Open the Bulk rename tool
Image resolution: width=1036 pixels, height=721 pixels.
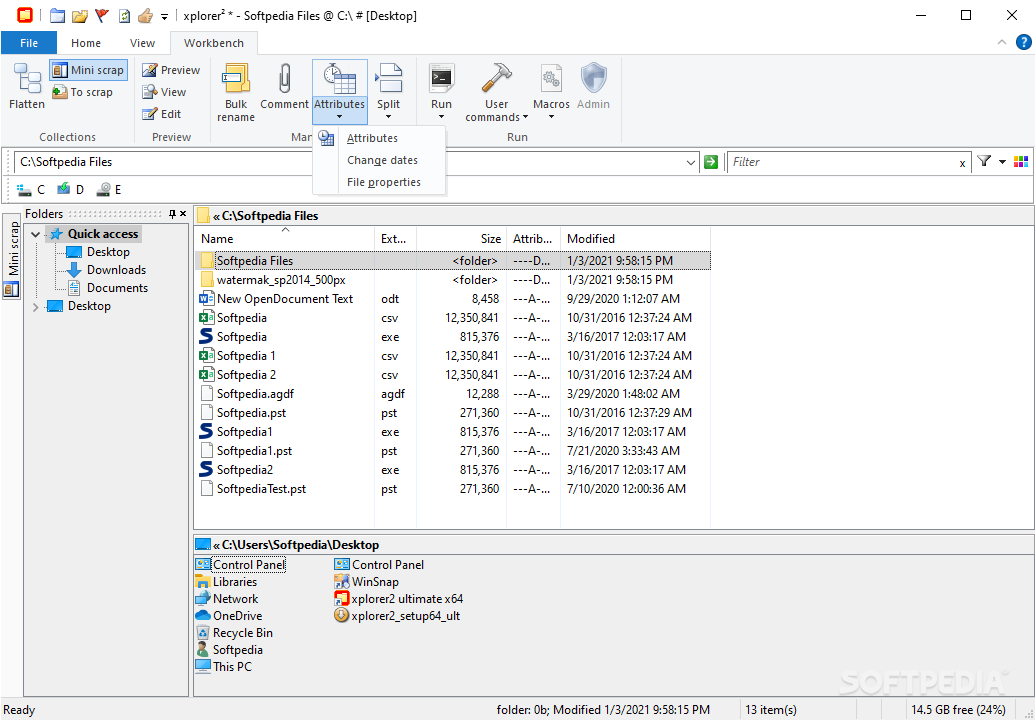[236, 93]
